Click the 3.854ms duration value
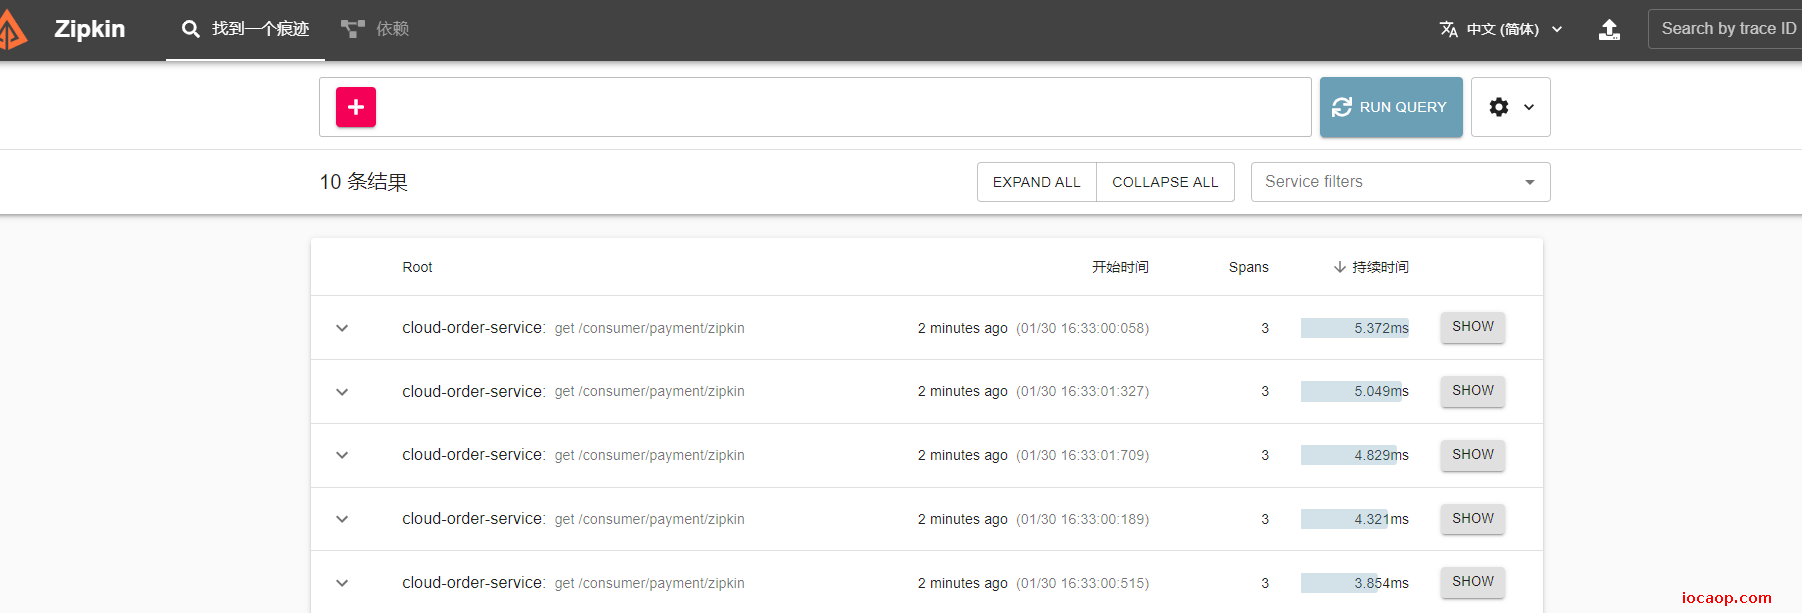The image size is (1802, 613). [x=1381, y=583]
